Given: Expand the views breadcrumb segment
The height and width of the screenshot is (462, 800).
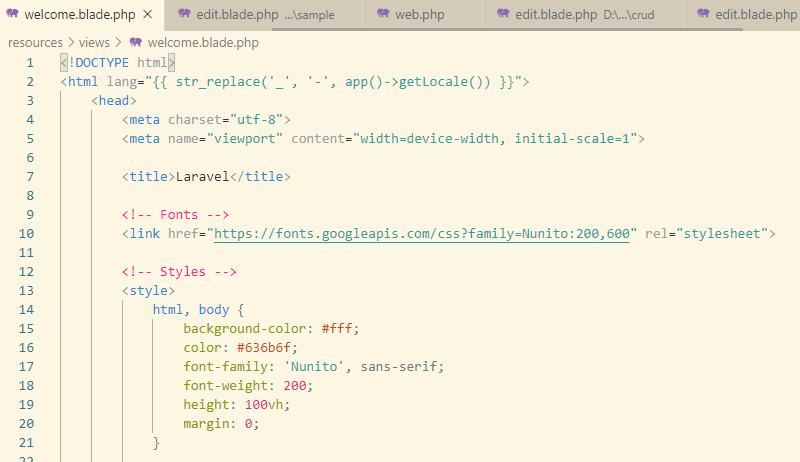Looking at the screenshot, I should 97,43.
